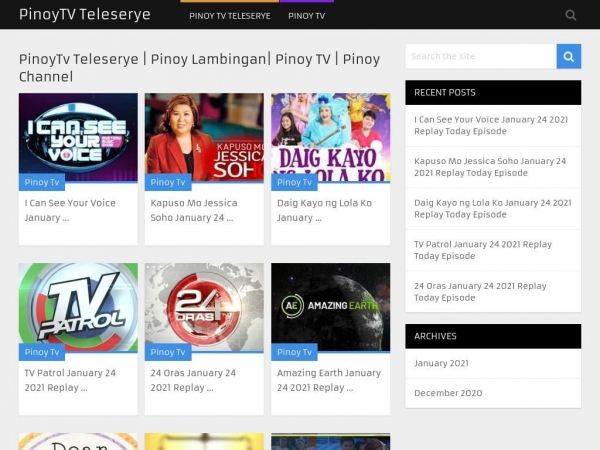Screen dimensions: 600x450
Task: Click Pinoy Tv tag on I Can See Your Voice card
Action: pos(42,182)
